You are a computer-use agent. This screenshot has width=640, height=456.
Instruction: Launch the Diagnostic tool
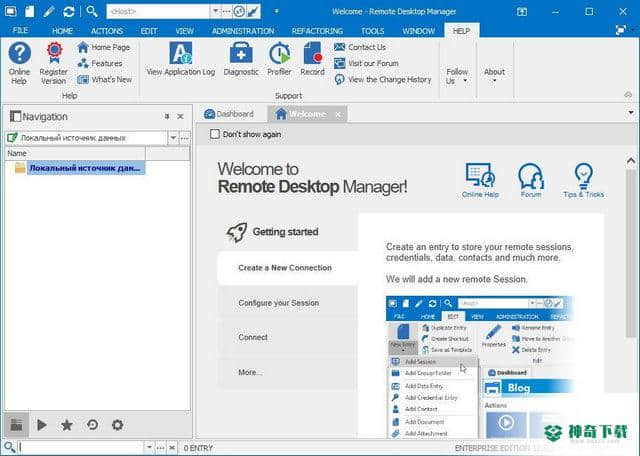point(241,59)
